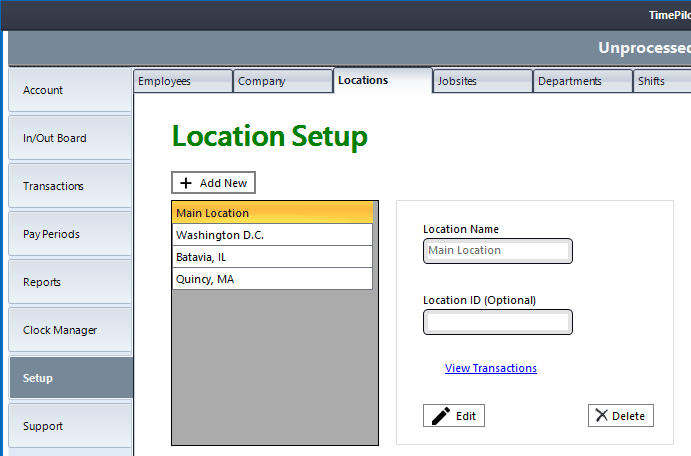Select Batavia, IL from the list
Image resolution: width=691 pixels, height=456 pixels.
point(272,257)
